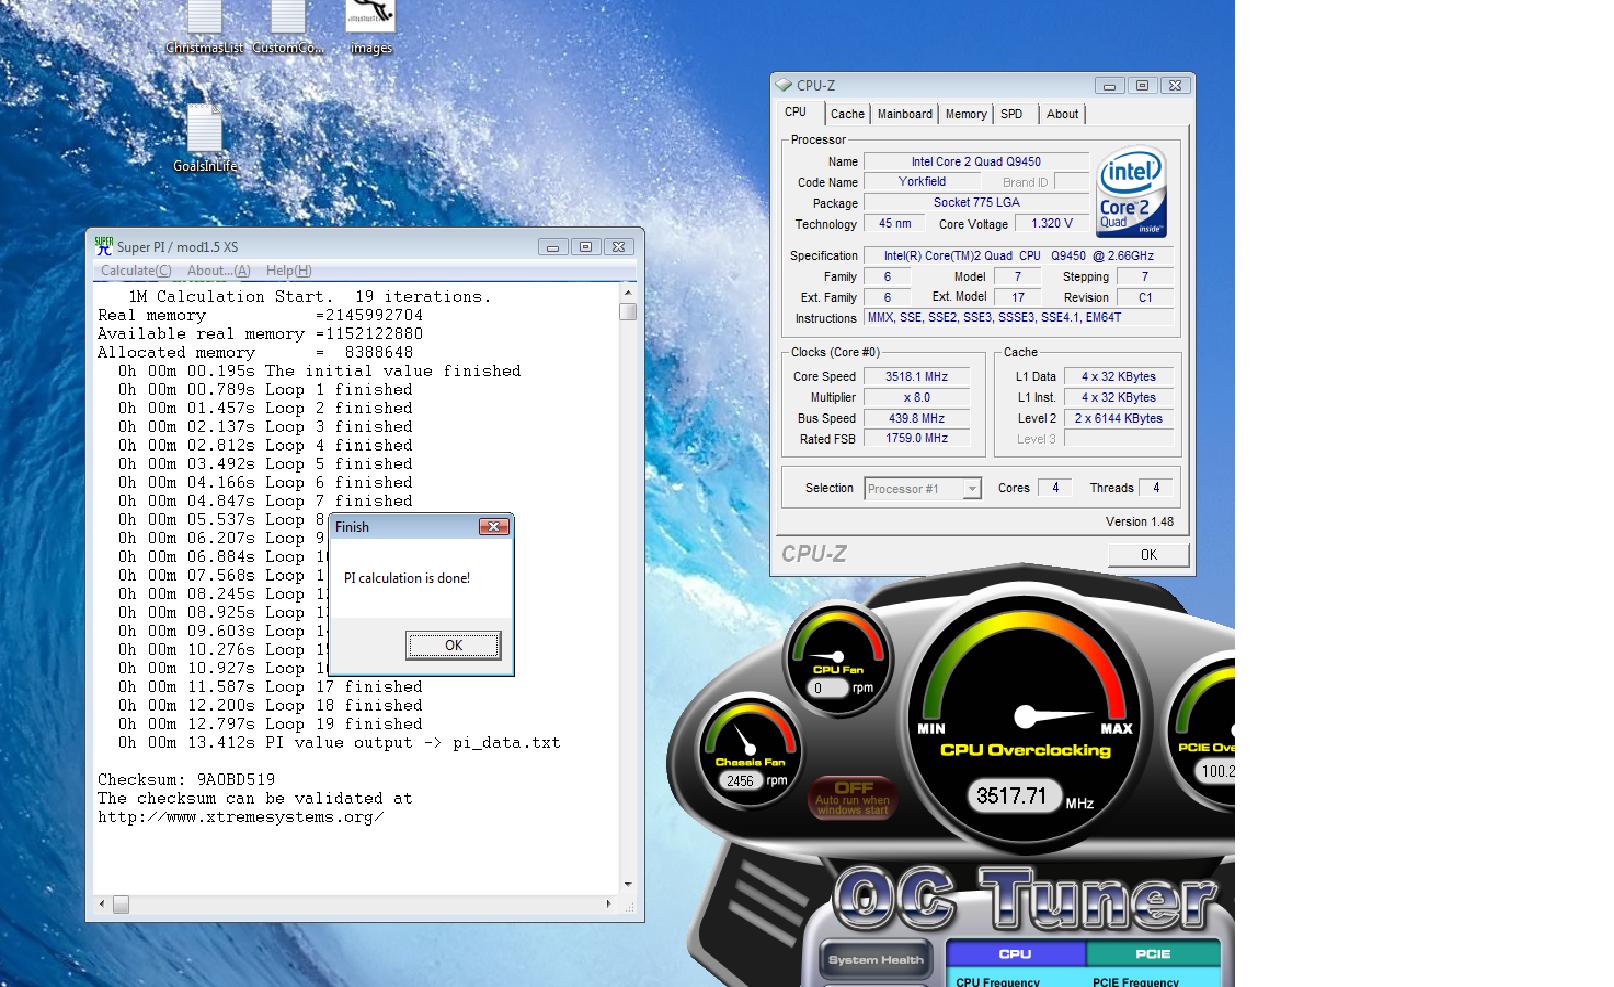Switch to the Memory tab in CPU-Z
The height and width of the screenshot is (987, 1614).
(x=966, y=114)
